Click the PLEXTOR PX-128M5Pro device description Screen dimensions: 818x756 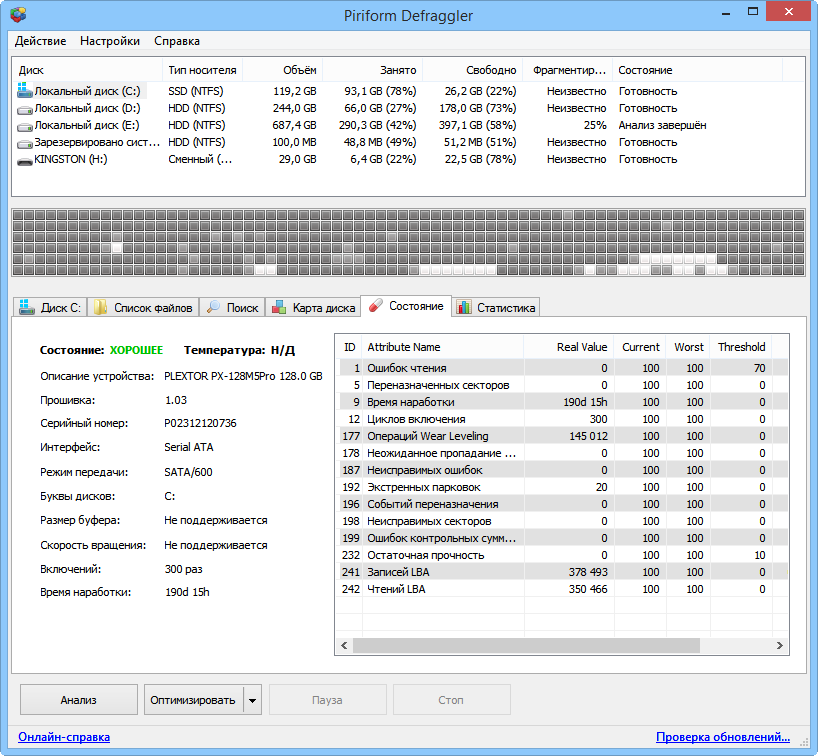(243, 376)
